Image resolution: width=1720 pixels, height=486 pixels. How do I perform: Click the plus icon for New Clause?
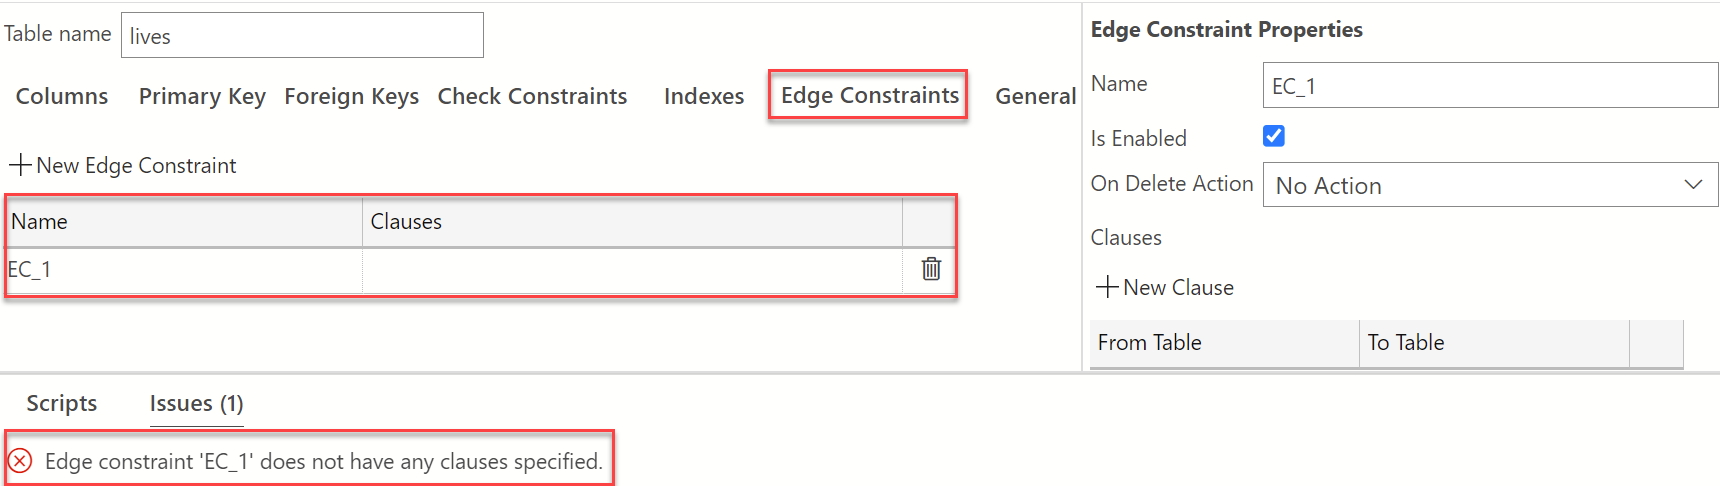[1107, 287]
